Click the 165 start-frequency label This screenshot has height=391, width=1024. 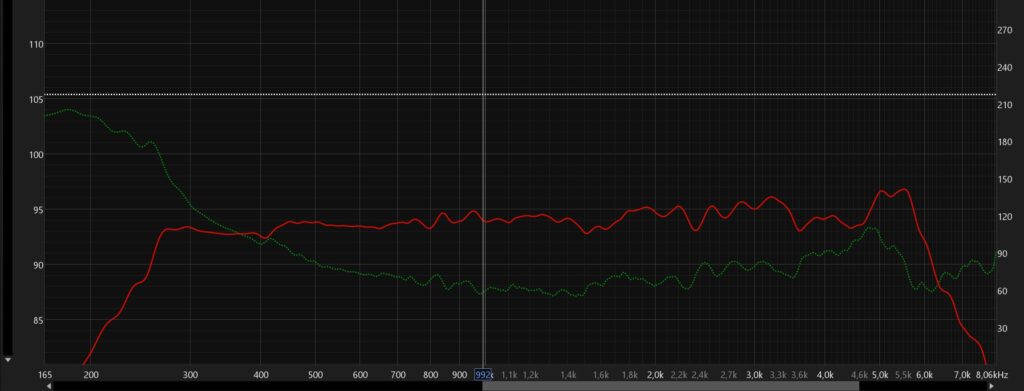45,375
